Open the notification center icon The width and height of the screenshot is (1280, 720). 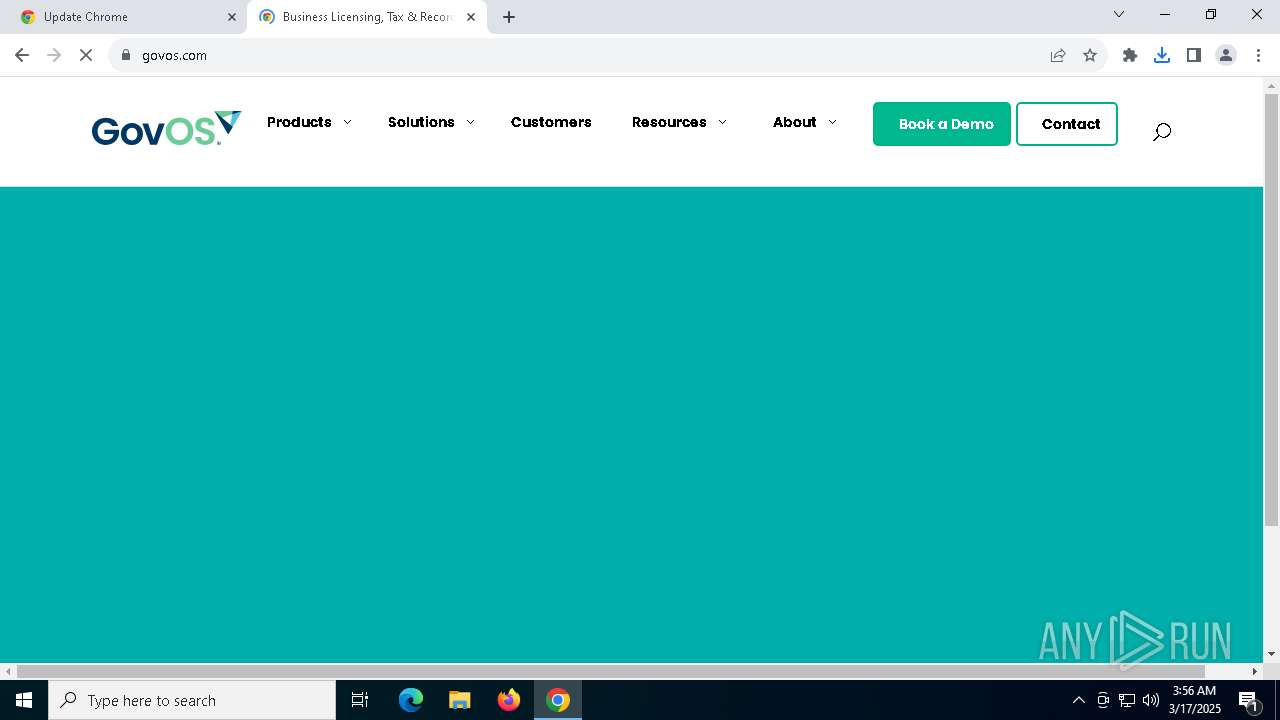point(1249,700)
